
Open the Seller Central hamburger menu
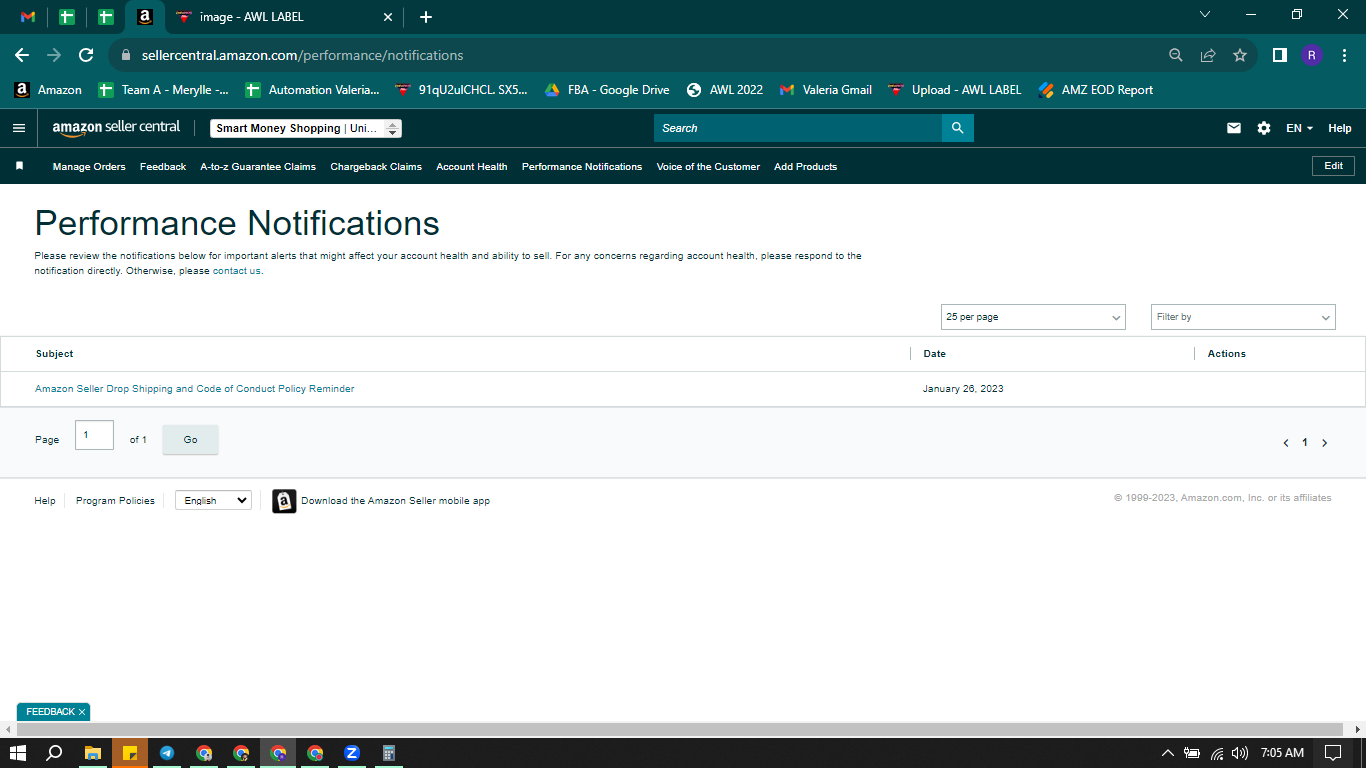point(18,128)
